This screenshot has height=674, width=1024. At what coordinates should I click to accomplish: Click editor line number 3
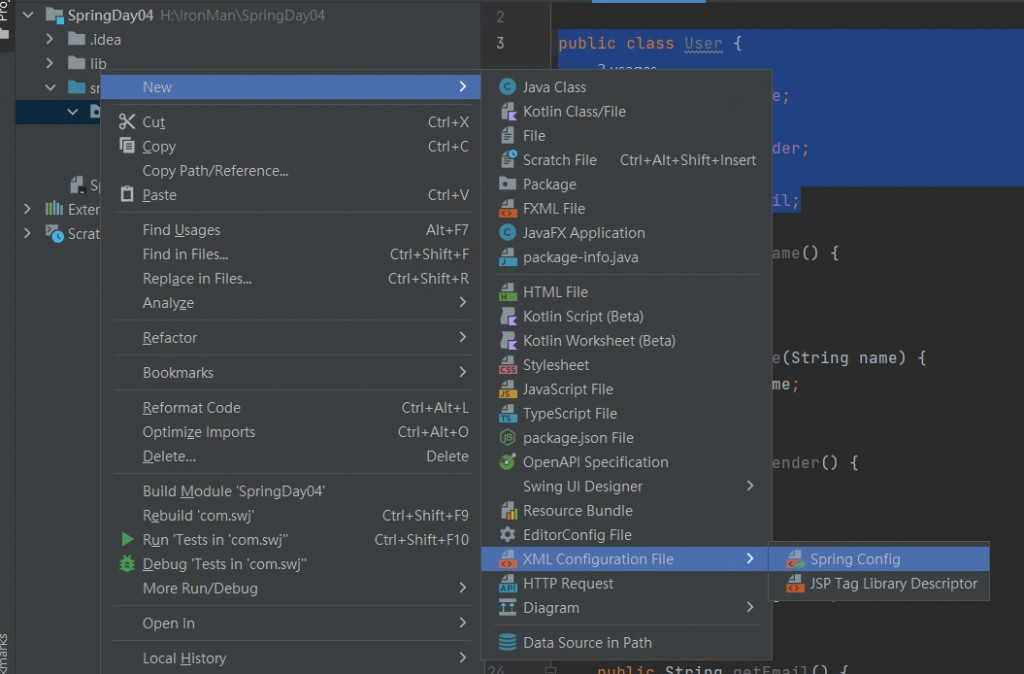coord(500,43)
